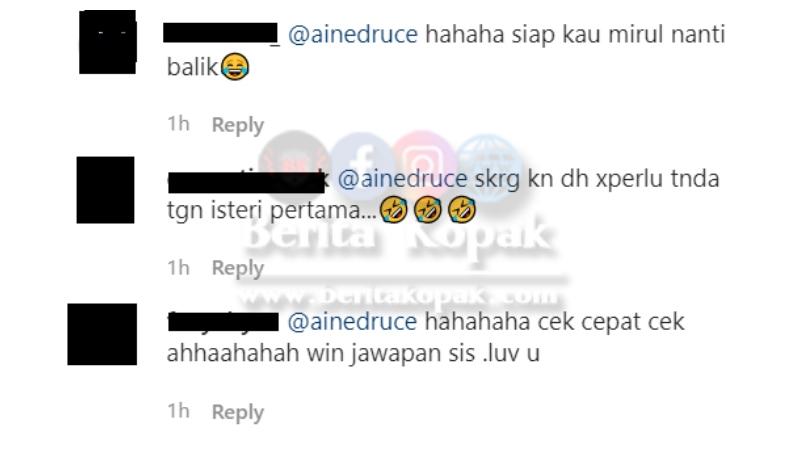Open the profile picture beside the "win jawapan" comment
800x468 pixels.
point(102,334)
